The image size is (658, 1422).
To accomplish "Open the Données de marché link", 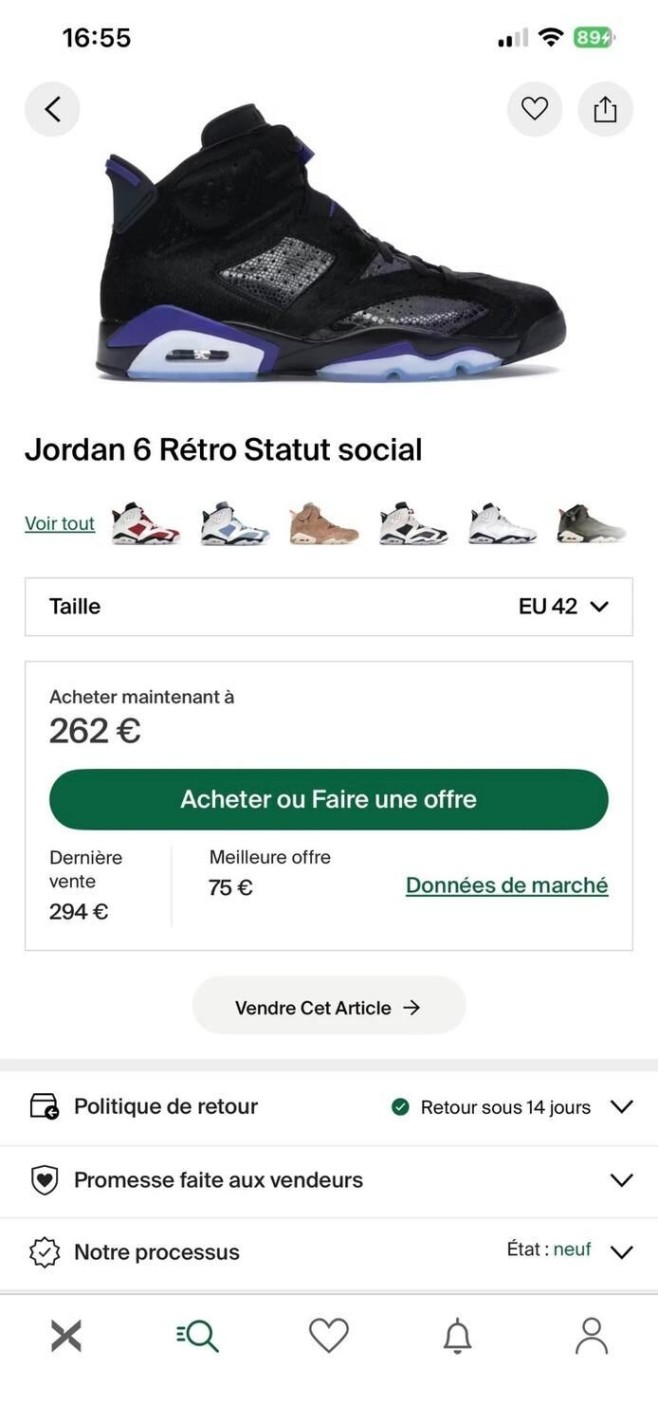I will pos(507,885).
